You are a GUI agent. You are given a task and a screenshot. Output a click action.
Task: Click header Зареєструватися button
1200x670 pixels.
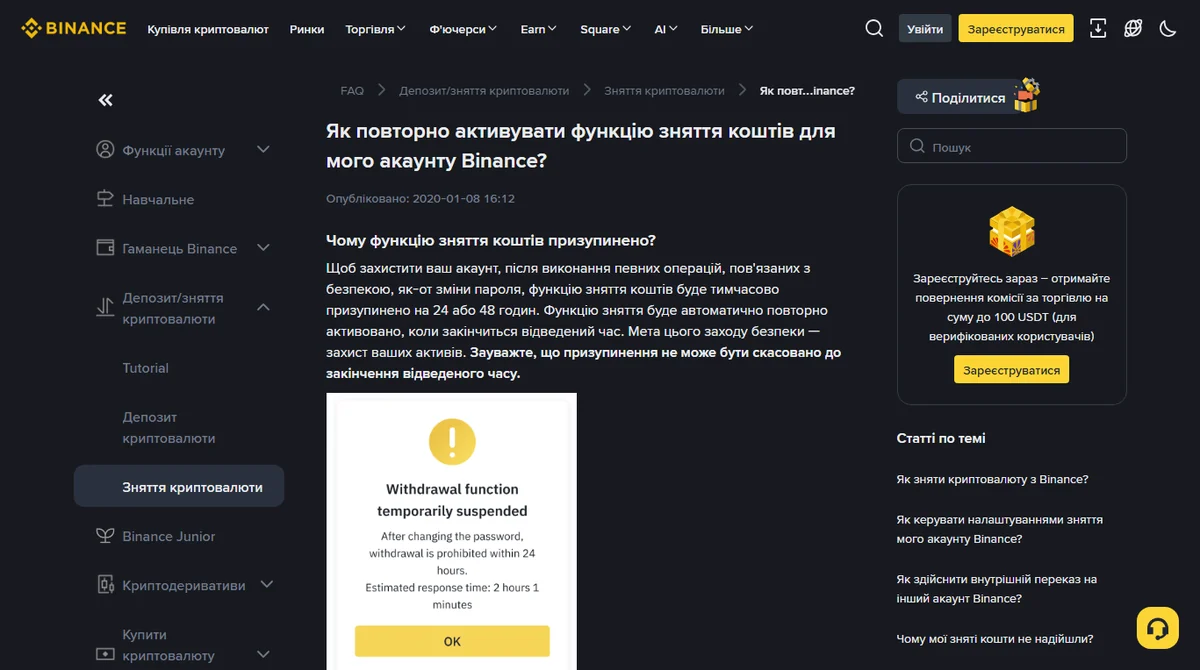pyautogui.click(x=1016, y=29)
